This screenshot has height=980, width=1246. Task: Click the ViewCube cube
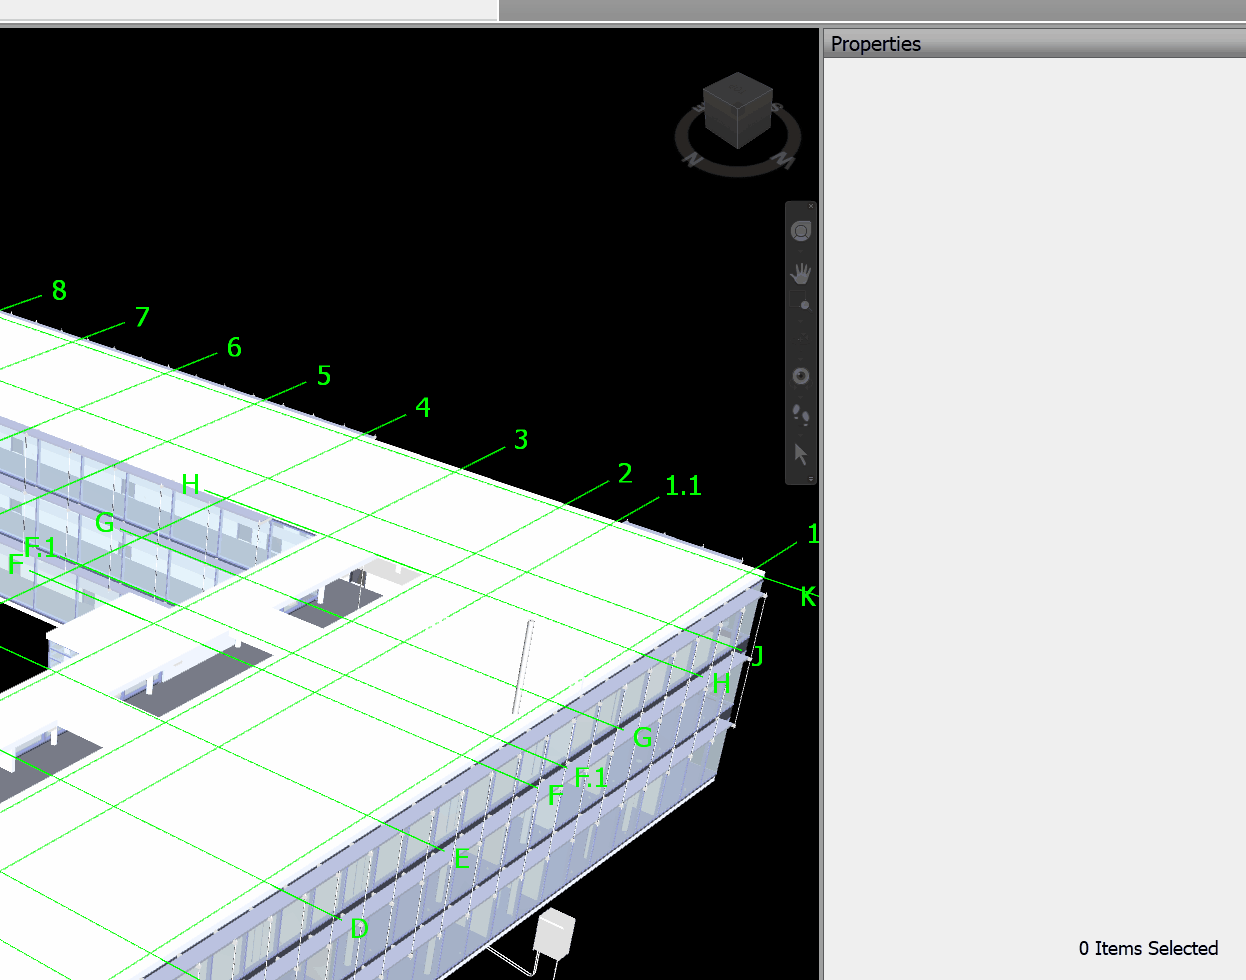coord(738,110)
